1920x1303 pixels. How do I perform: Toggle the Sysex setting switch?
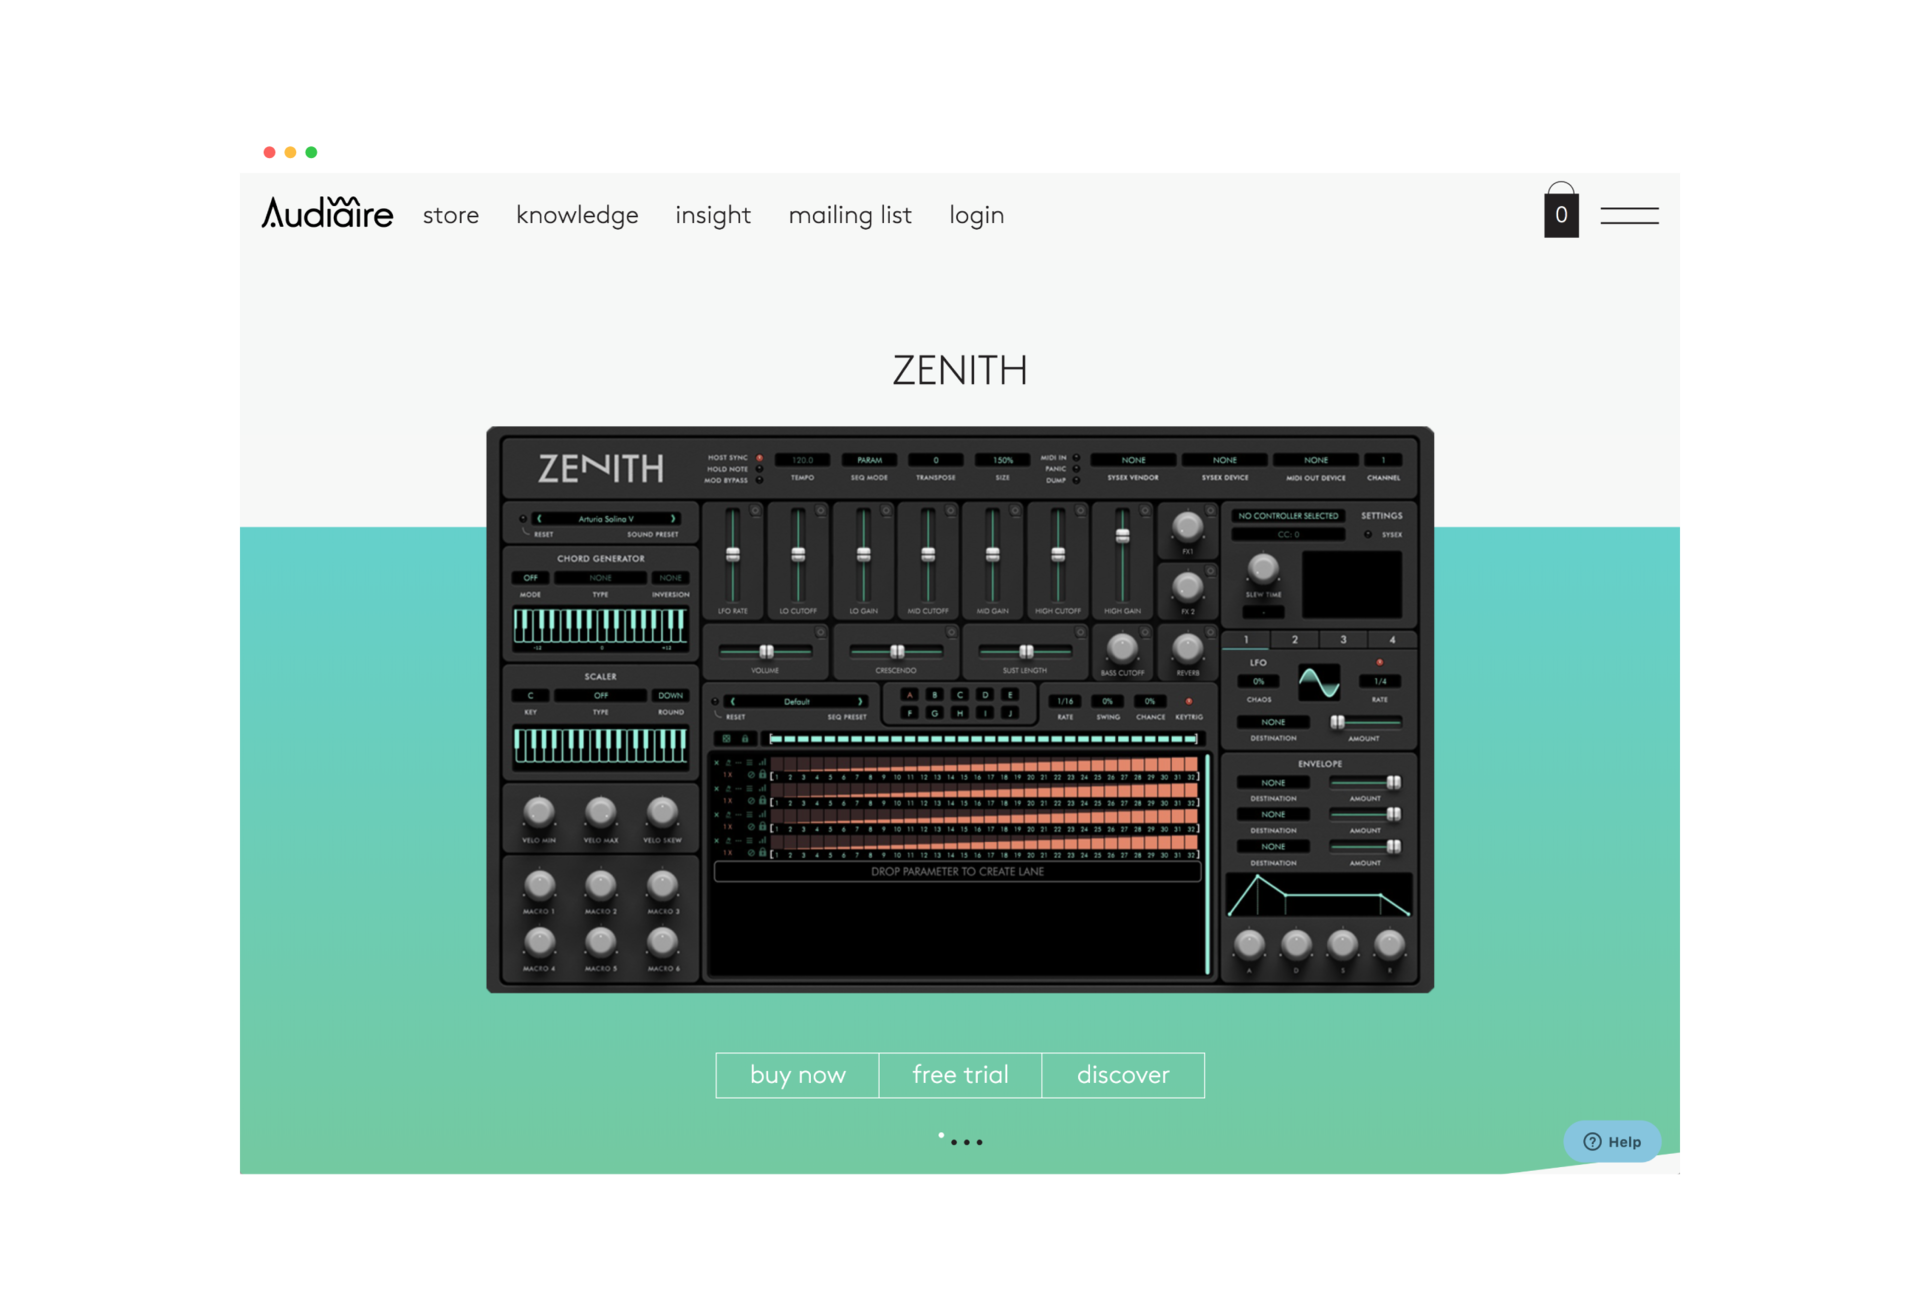point(1368,534)
